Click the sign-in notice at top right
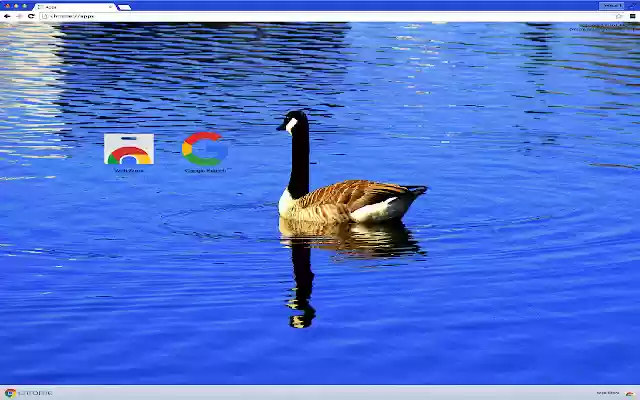The width and height of the screenshot is (640, 400). click(x=604, y=27)
